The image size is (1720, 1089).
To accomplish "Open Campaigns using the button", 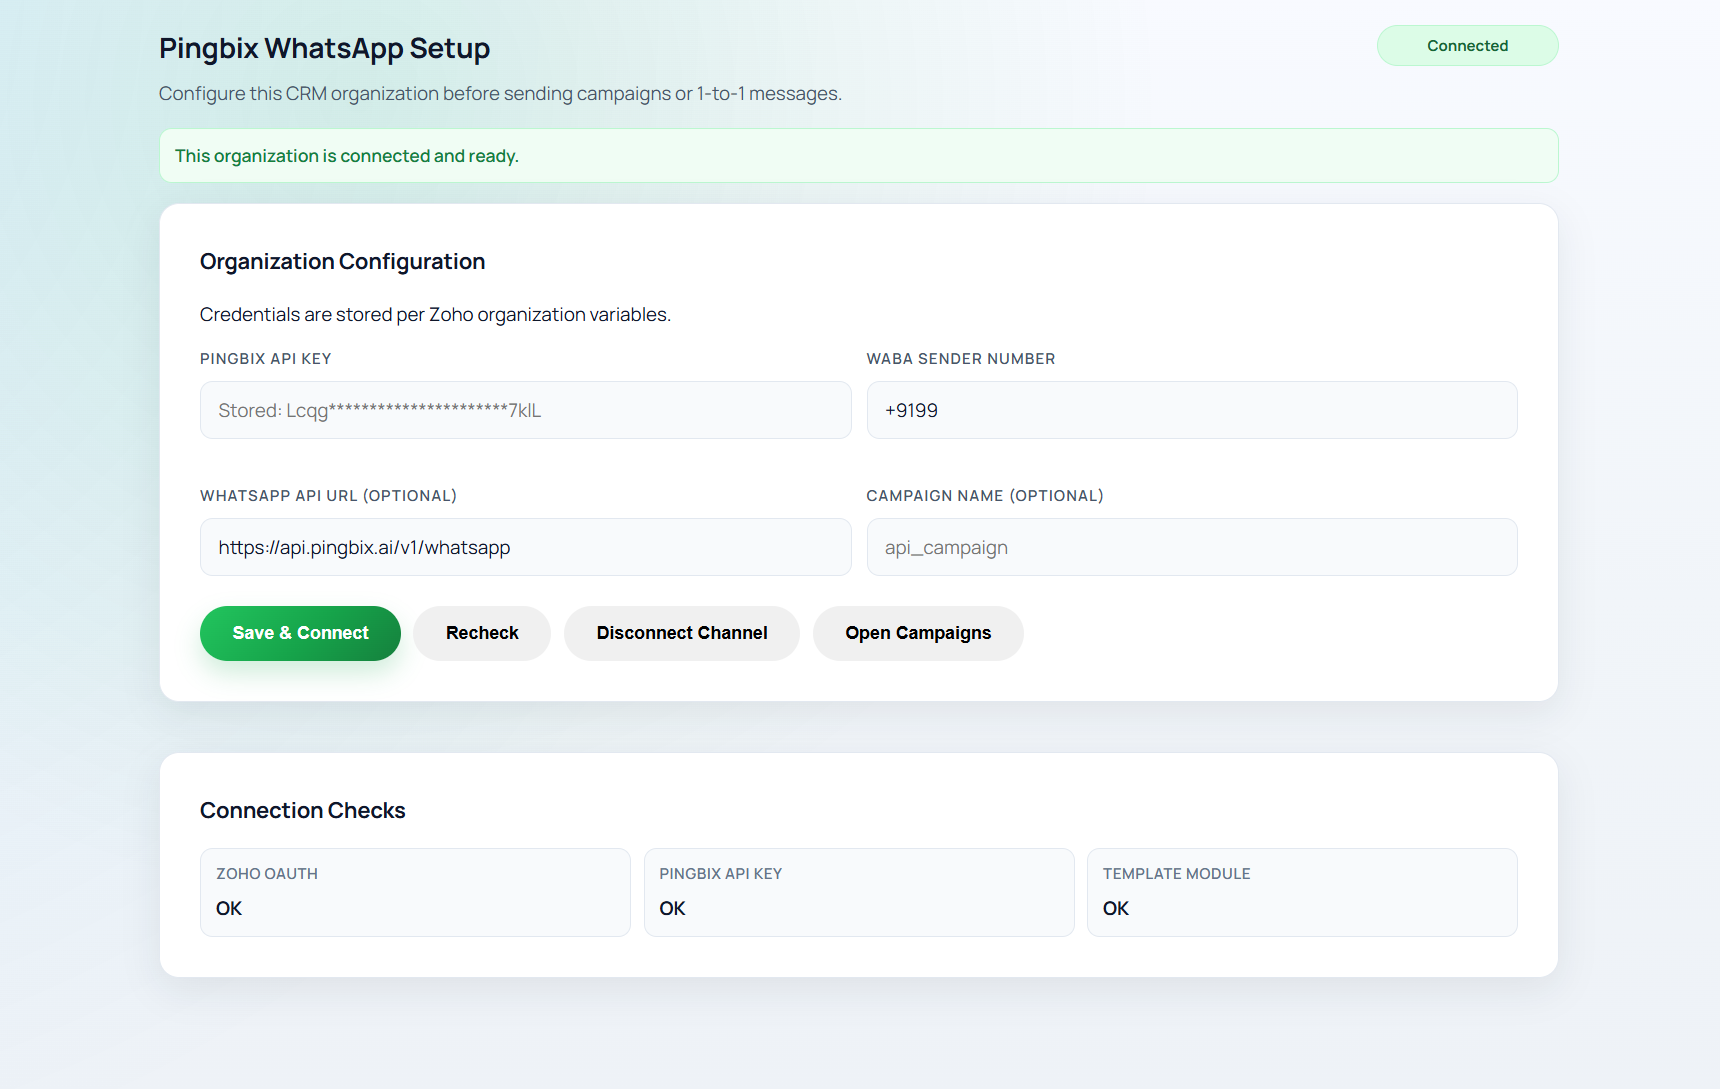I will tap(917, 633).
